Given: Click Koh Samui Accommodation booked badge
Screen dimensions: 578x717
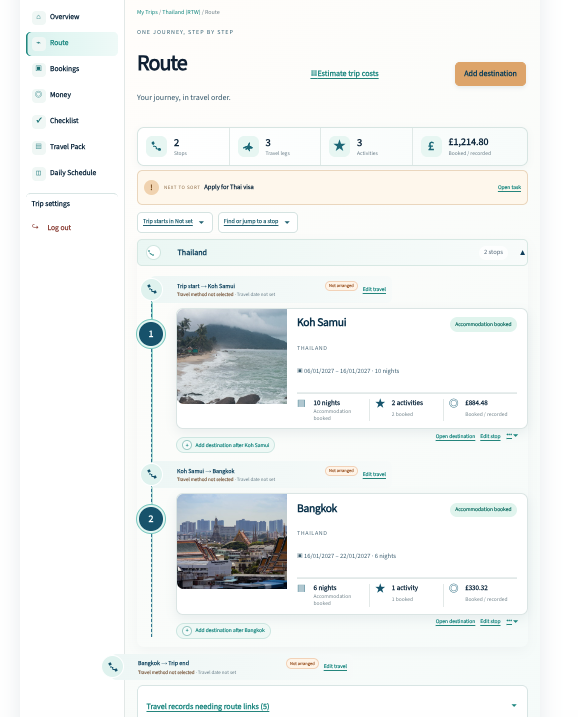Looking at the screenshot, I should [483, 324].
